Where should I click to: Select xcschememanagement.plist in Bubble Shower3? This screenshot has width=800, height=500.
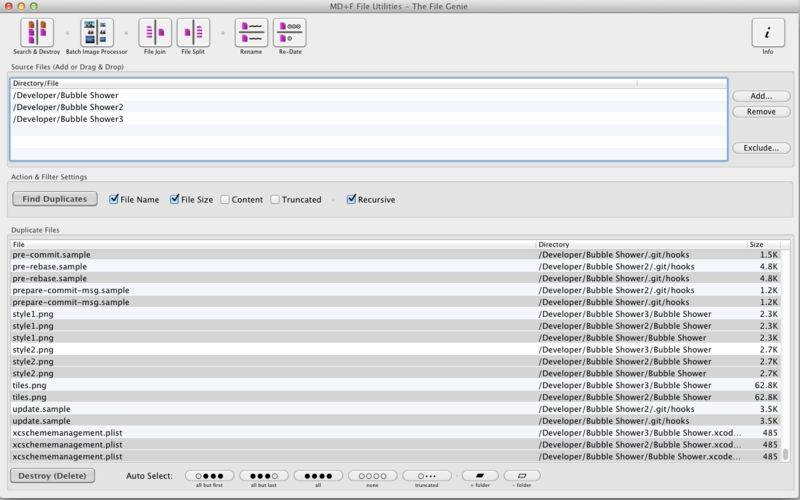click(x=396, y=433)
